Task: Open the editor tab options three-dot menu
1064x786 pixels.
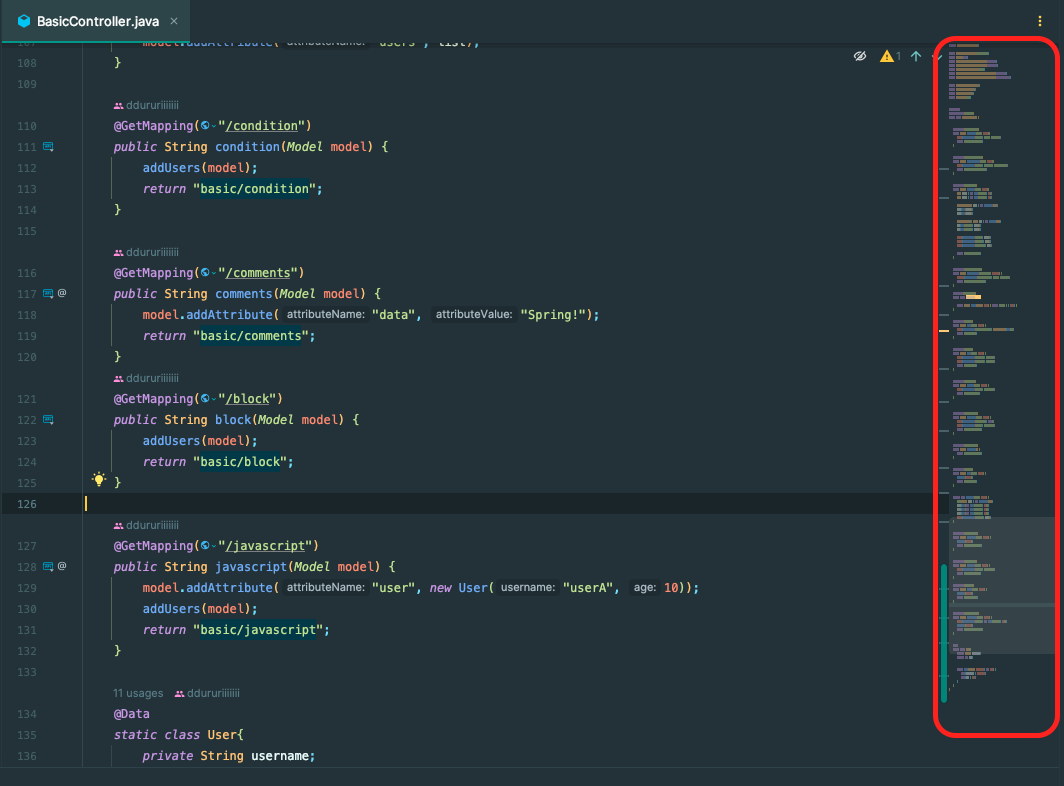Action: coord(1040,21)
